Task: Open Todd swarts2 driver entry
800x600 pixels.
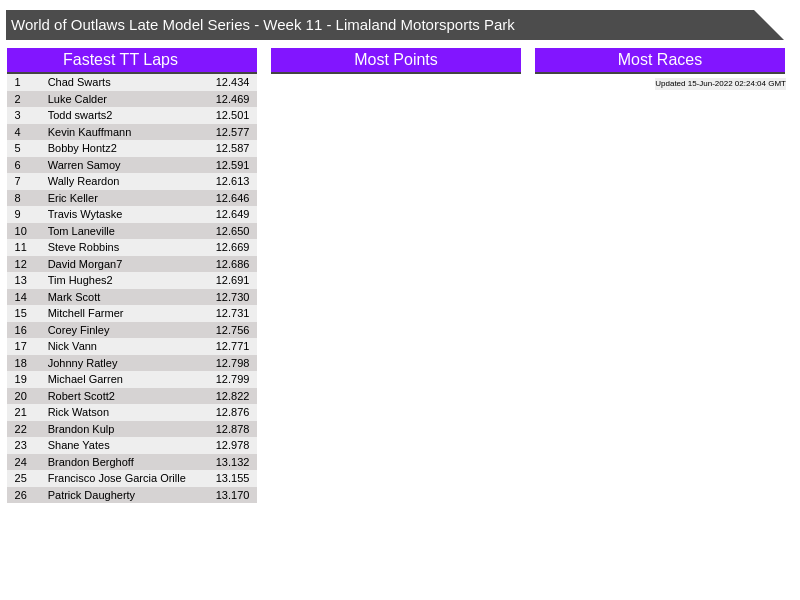Action: pyautogui.click(x=80, y=115)
